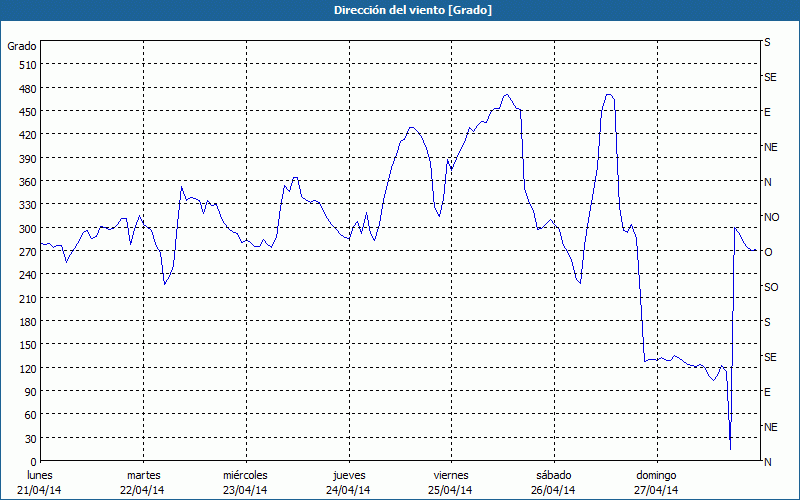Click the topmost "S" label on the right axis
Image resolution: width=800 pixels, height=500 pixels.
pyautogui.click(x=767, y=43)
